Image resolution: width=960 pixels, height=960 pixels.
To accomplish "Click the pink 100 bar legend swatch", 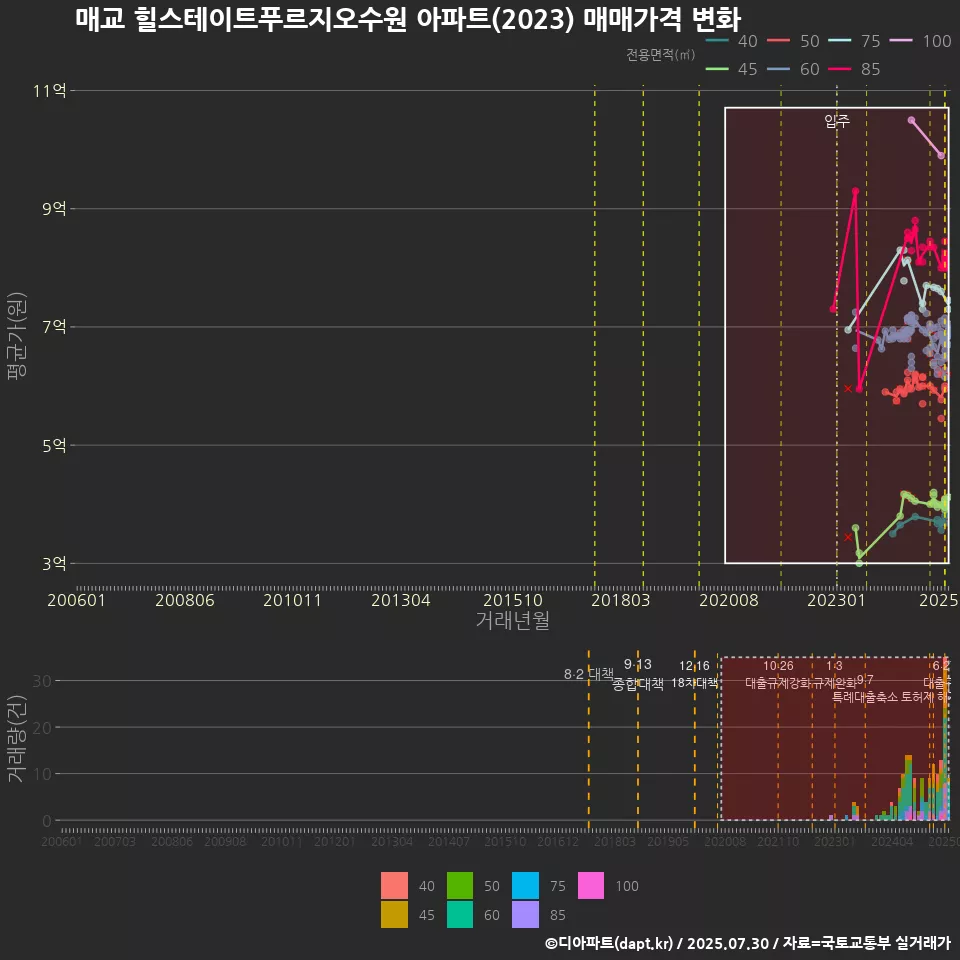I will pyautogui.click(x=591, y=885).
